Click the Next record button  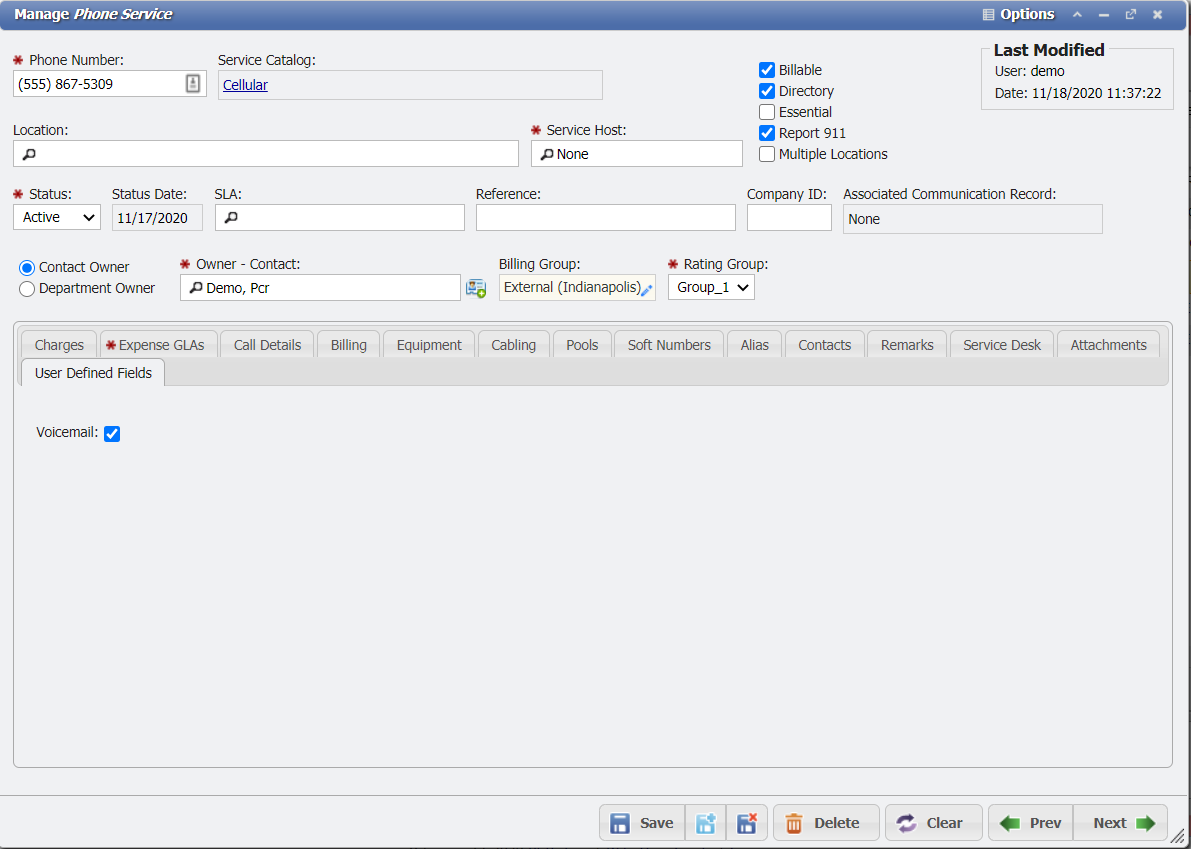1119,822
